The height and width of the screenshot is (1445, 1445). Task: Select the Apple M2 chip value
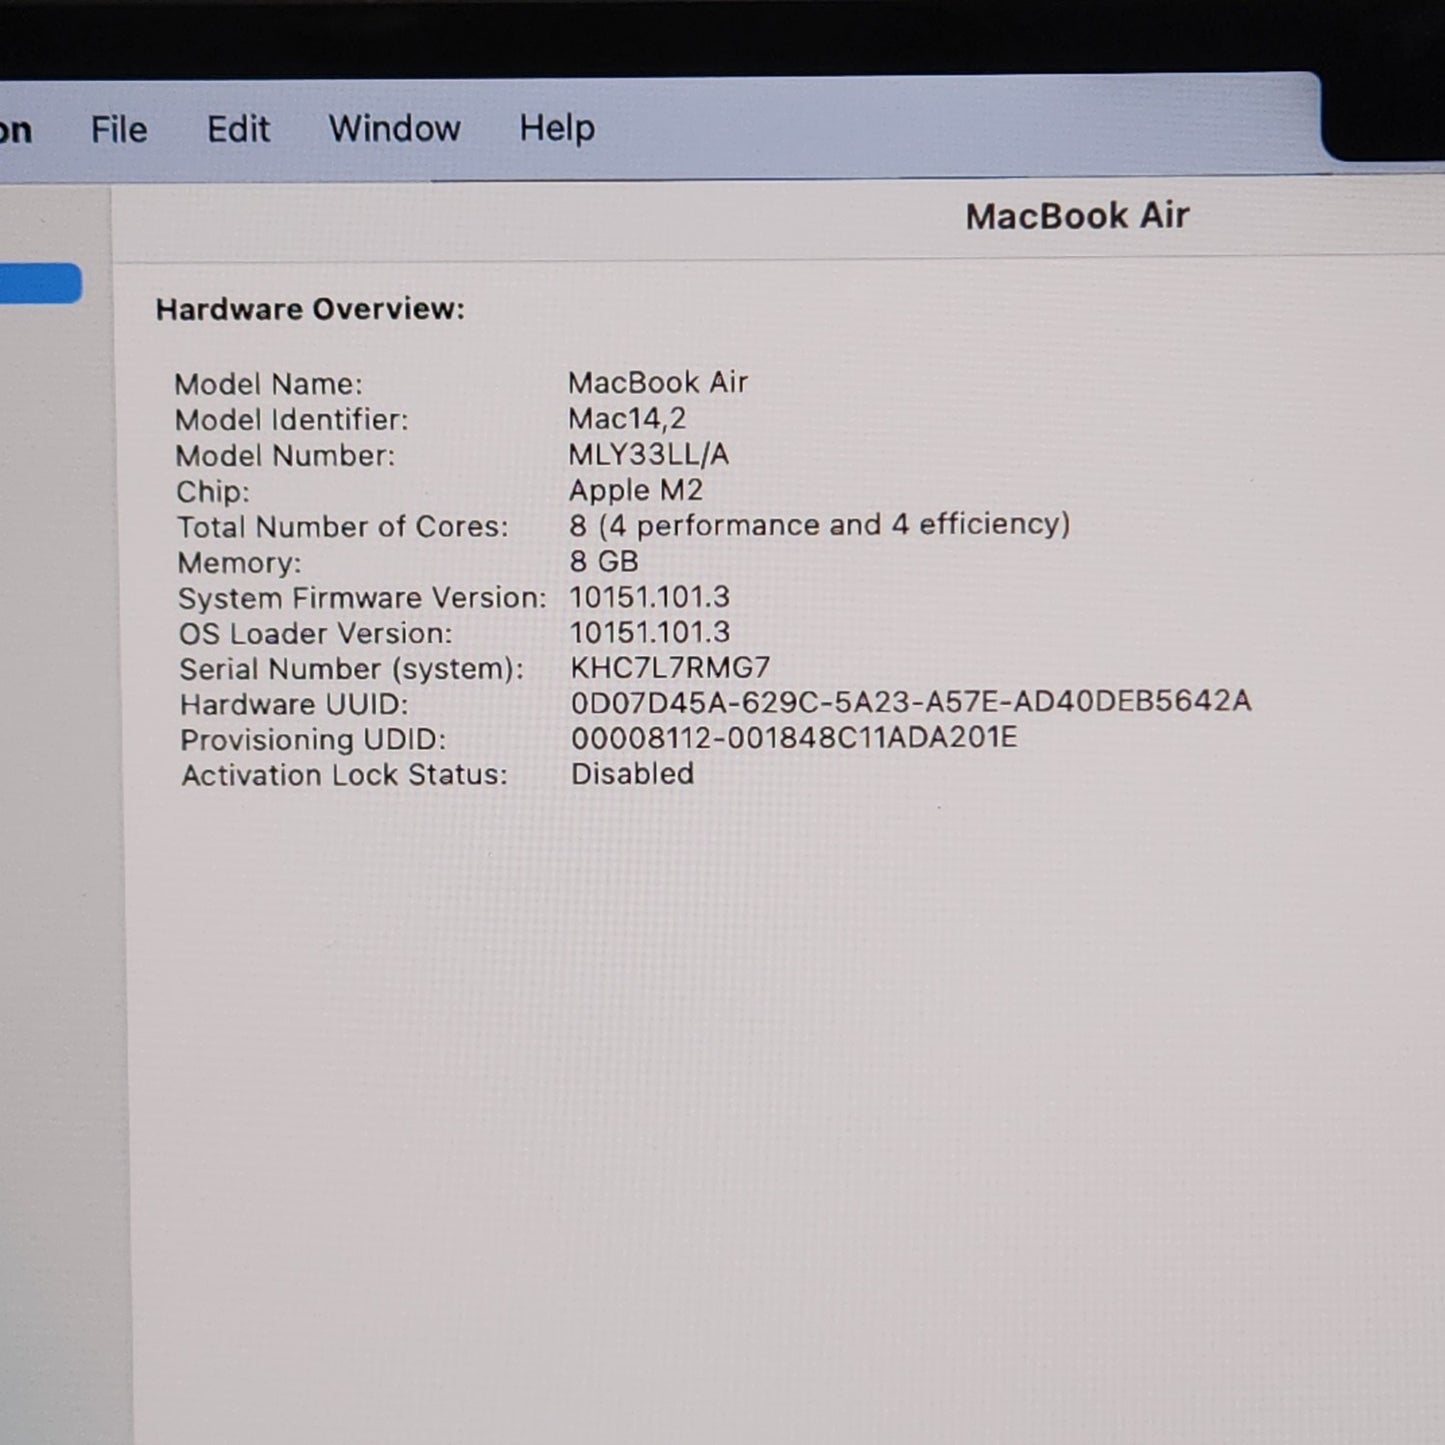(x=635, y=490)
